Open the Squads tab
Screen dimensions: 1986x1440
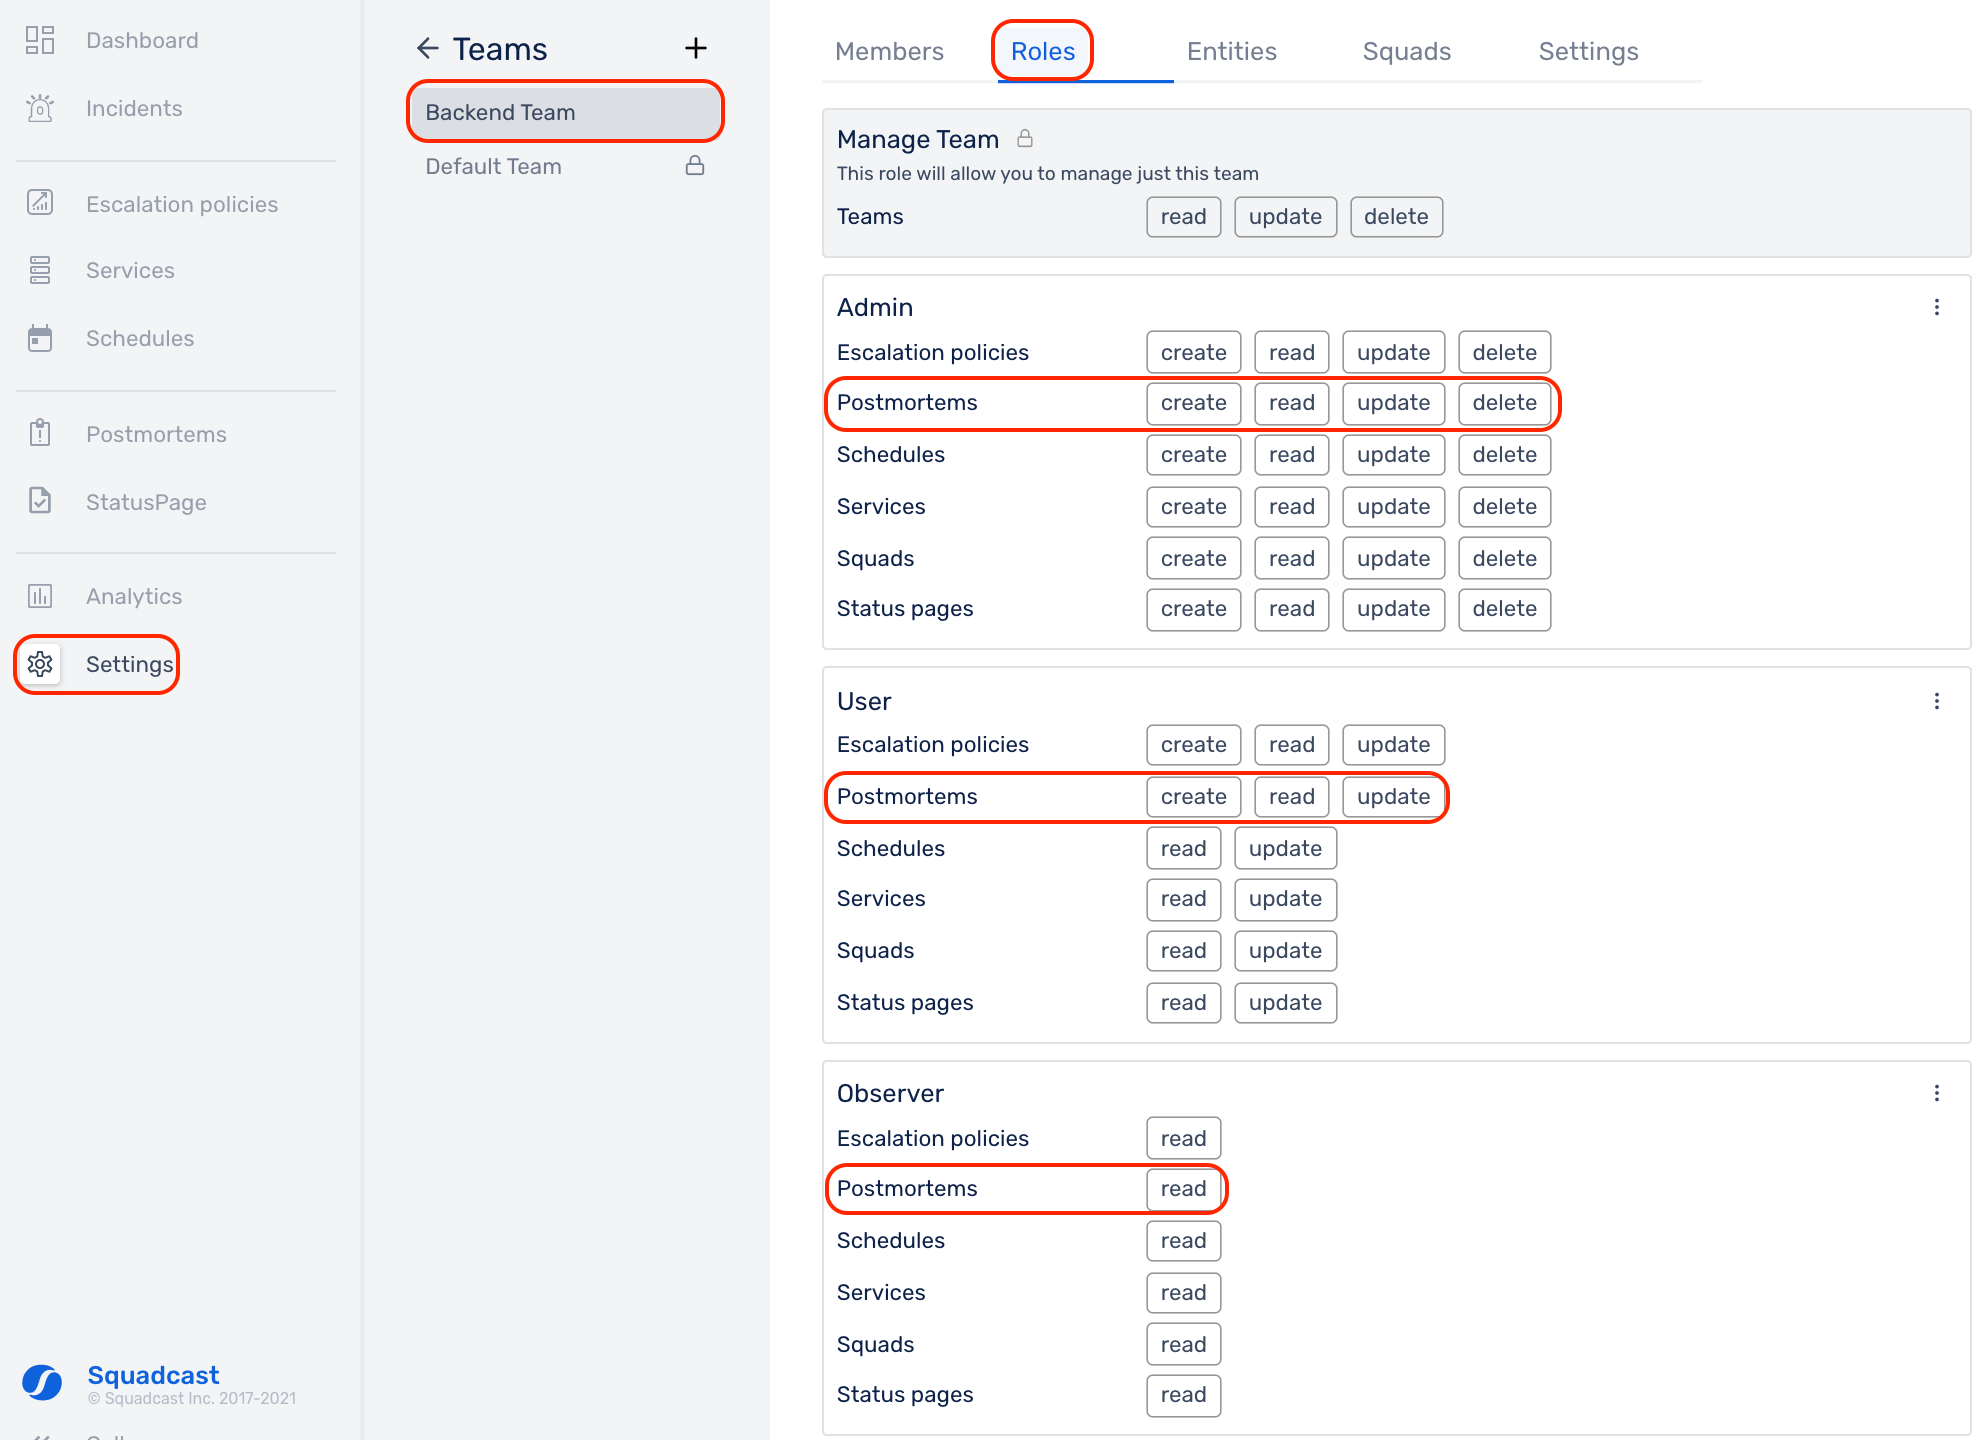point(1407,51)
